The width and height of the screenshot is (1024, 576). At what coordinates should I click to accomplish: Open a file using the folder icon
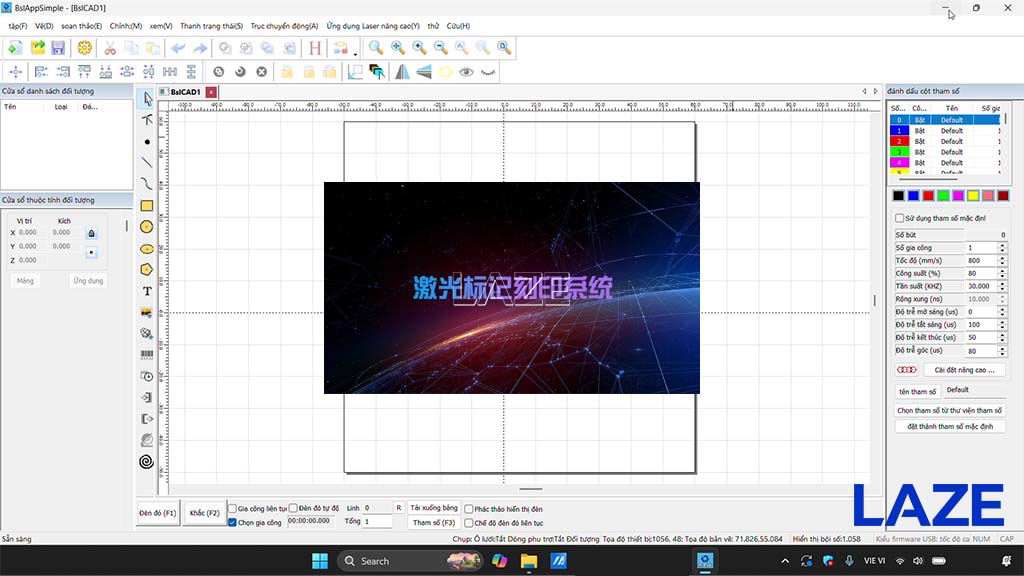(37, 48)
